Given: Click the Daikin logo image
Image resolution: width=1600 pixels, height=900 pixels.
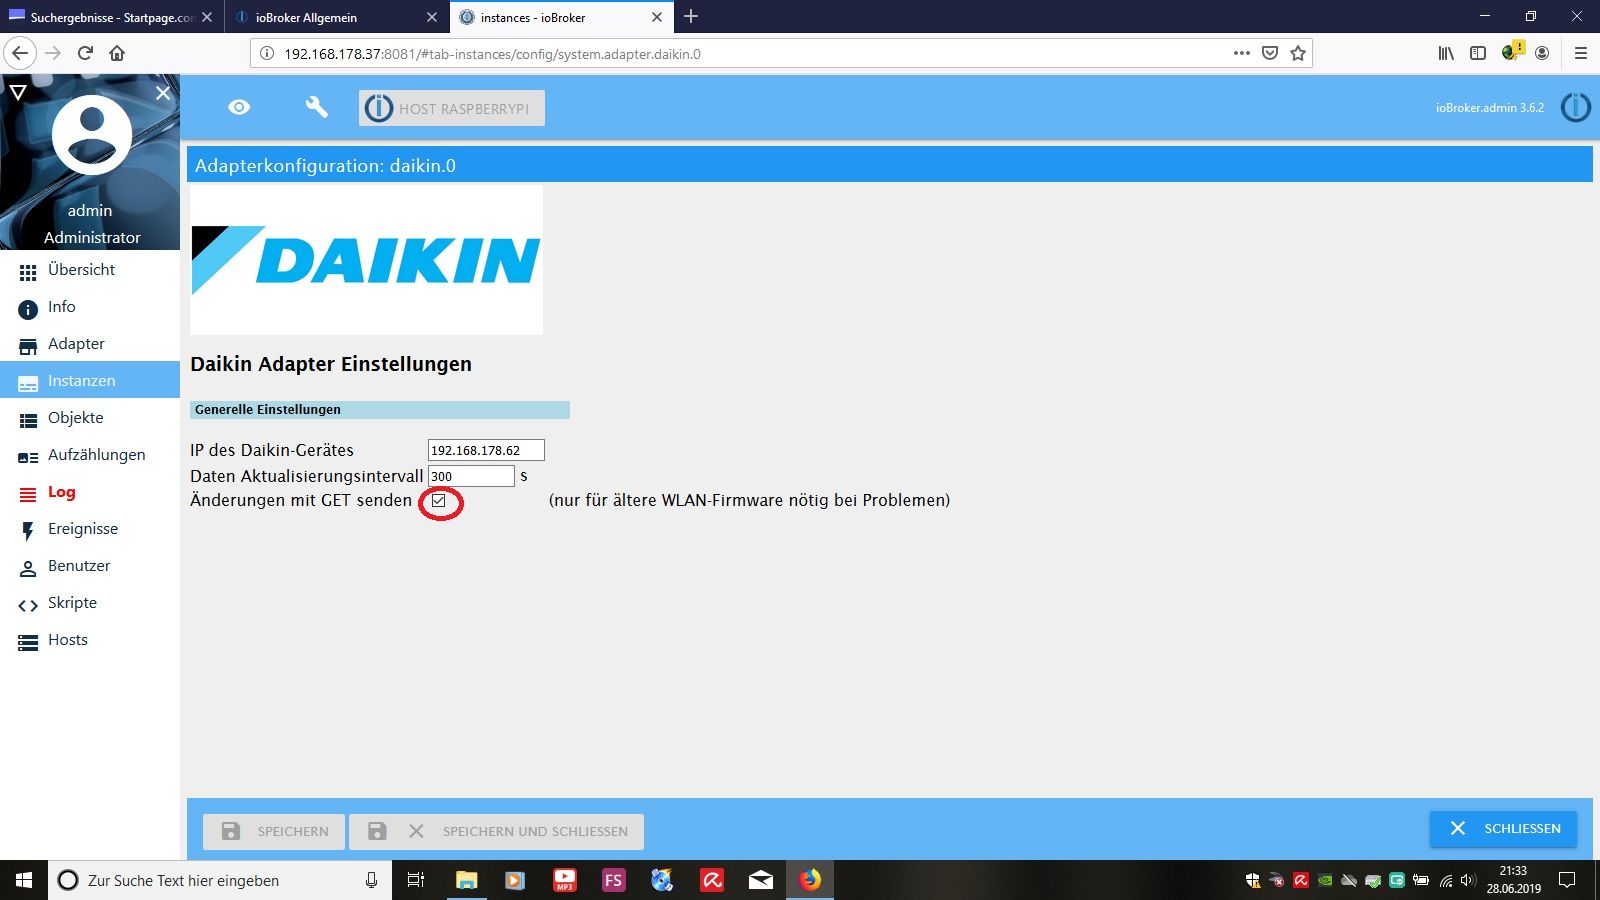Looking at the screenshot, I should [366, 260].
